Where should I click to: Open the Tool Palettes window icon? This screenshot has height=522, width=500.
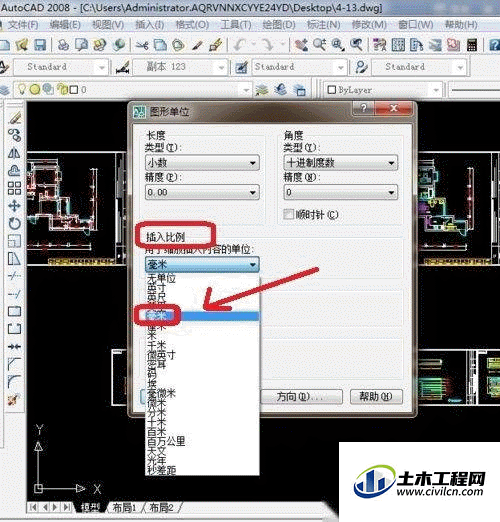pyautogui.click(x=417, y=45)
